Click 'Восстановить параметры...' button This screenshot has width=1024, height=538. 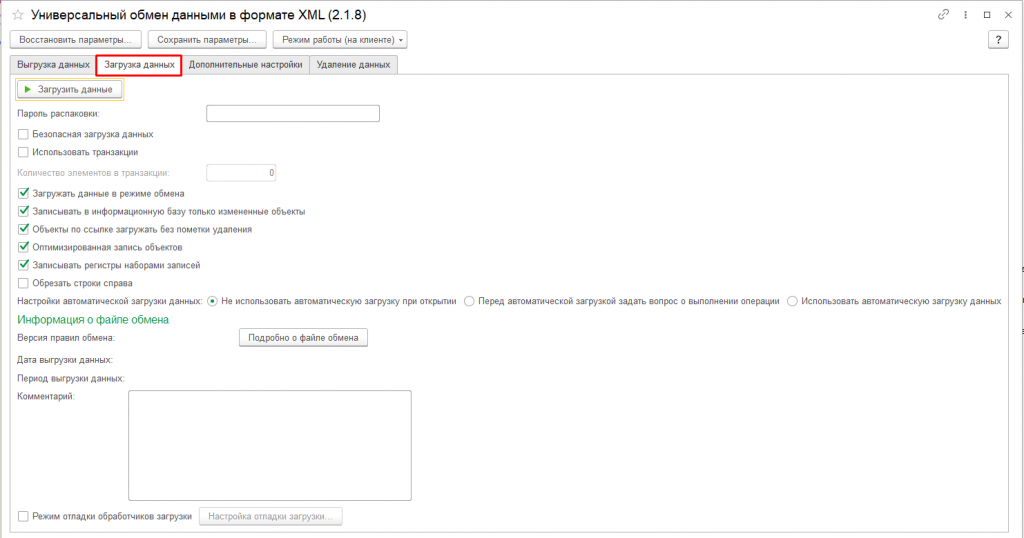(75, 40)
